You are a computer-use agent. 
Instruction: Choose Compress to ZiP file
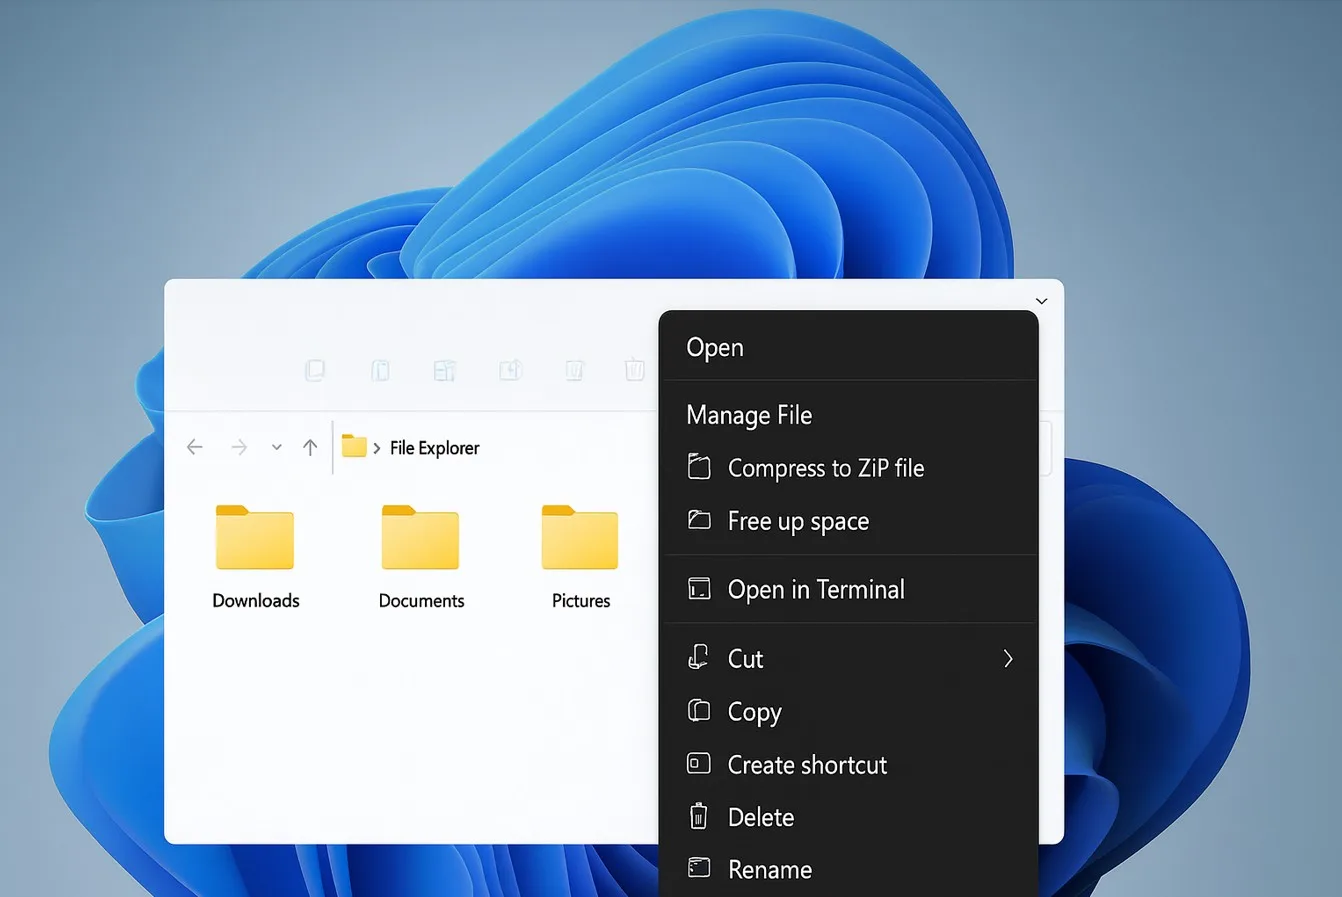pos(825,468)
